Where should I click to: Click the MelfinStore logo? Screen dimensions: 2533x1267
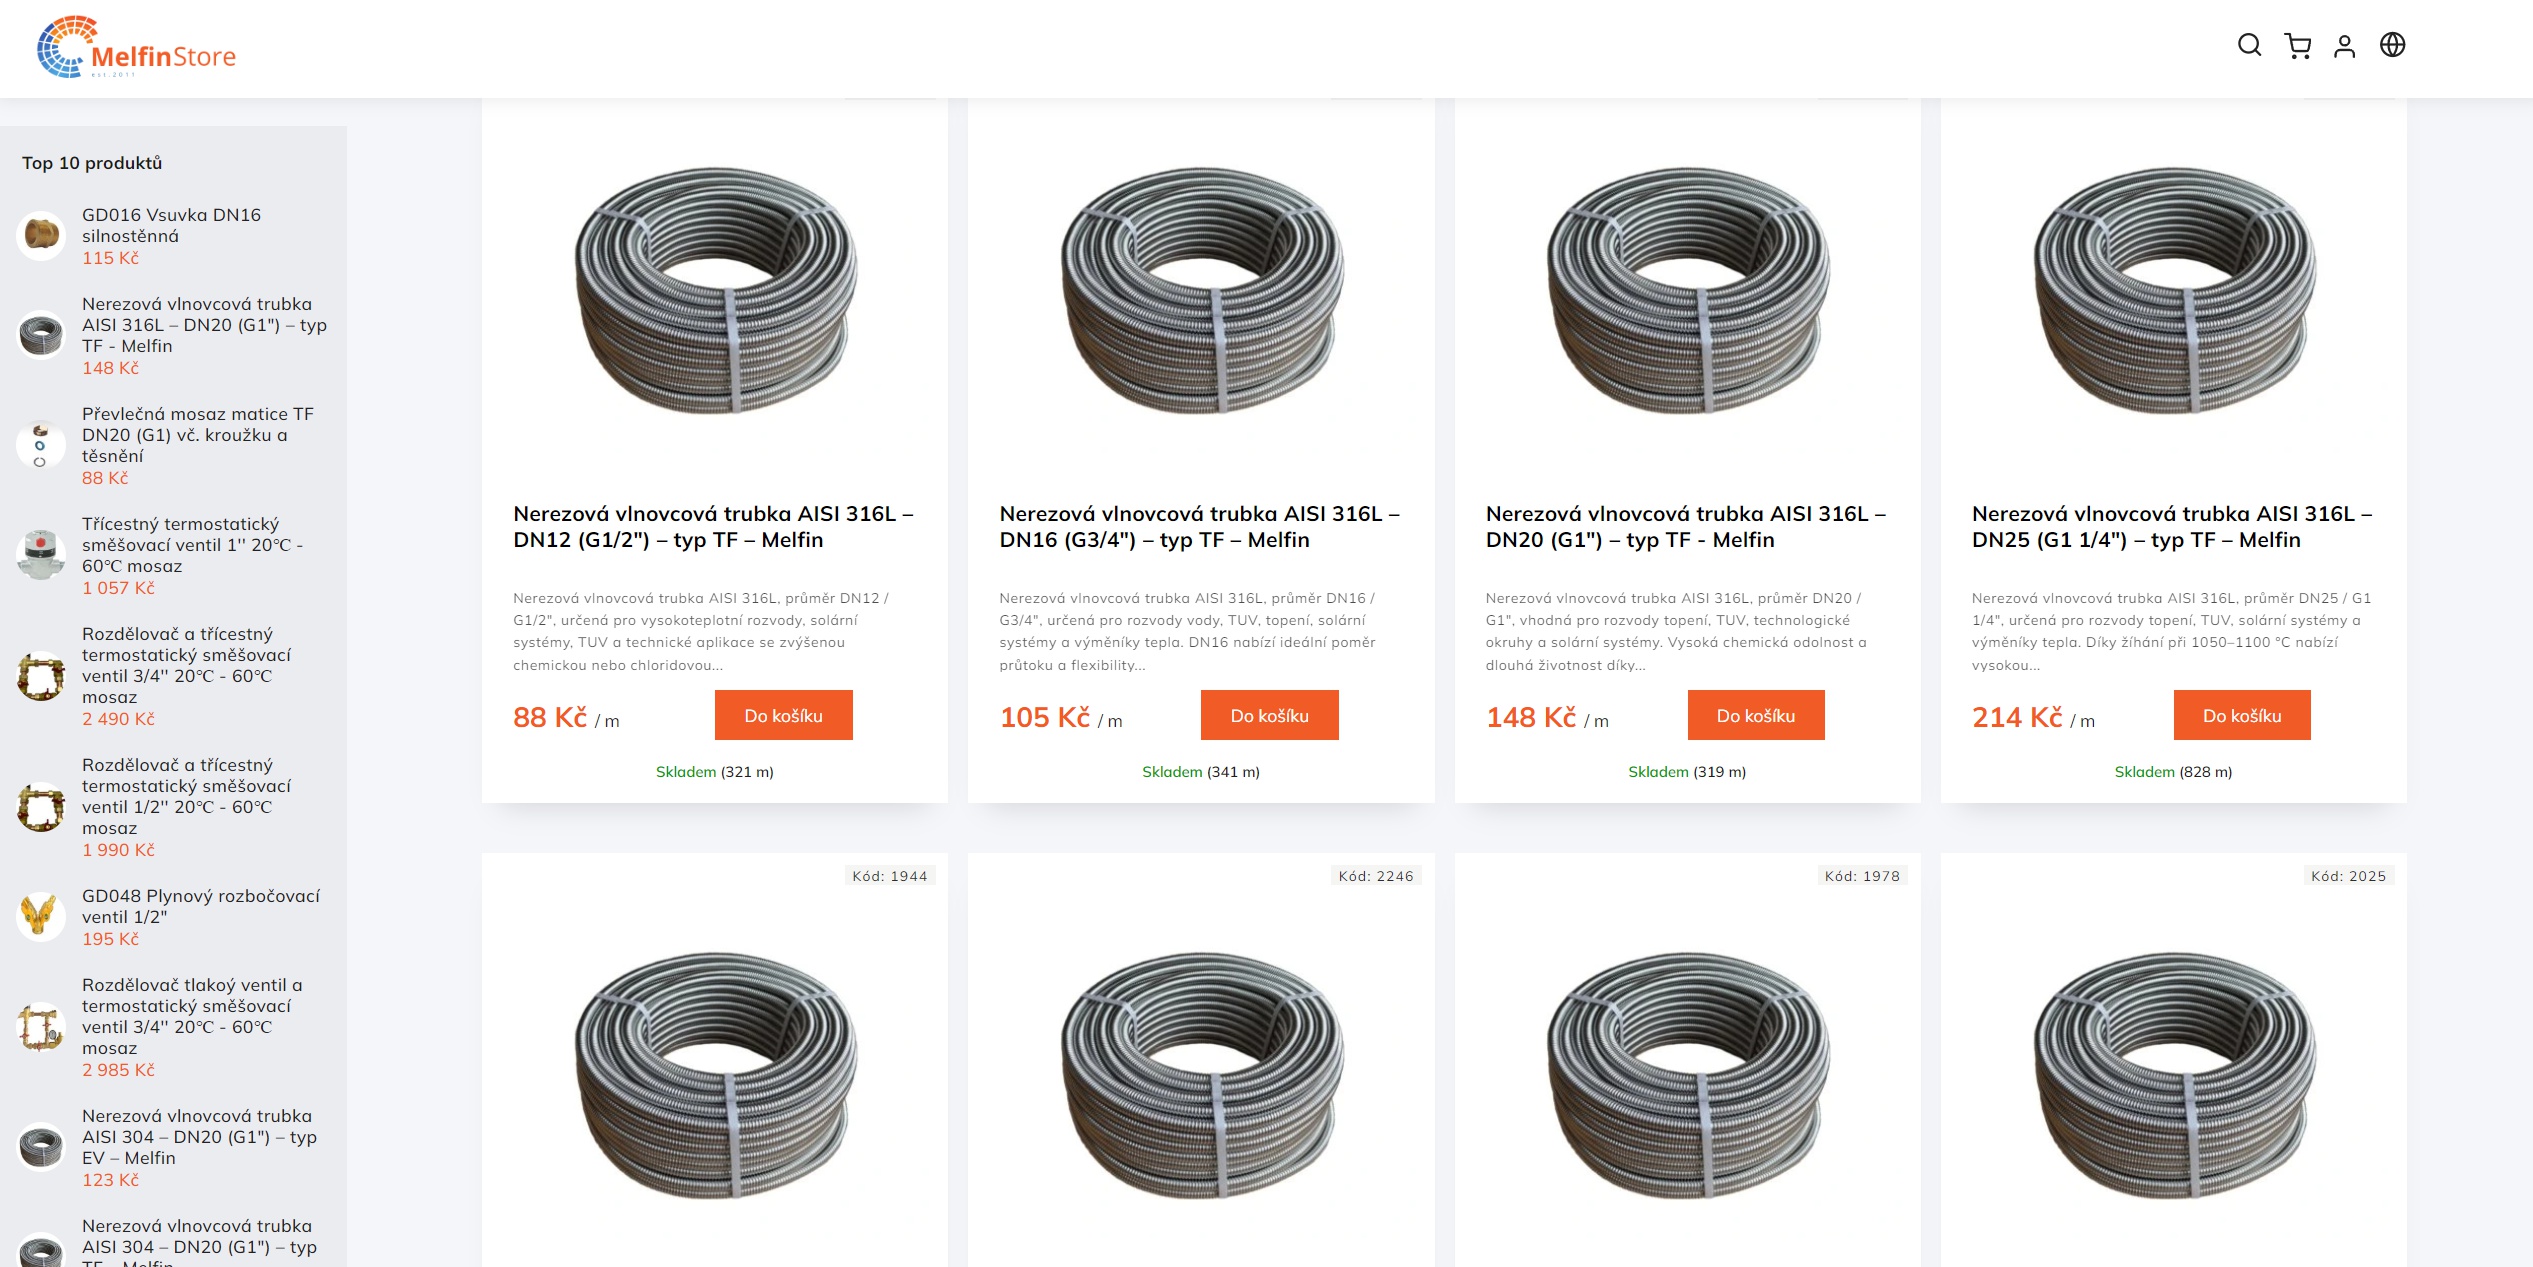(137, 48)
